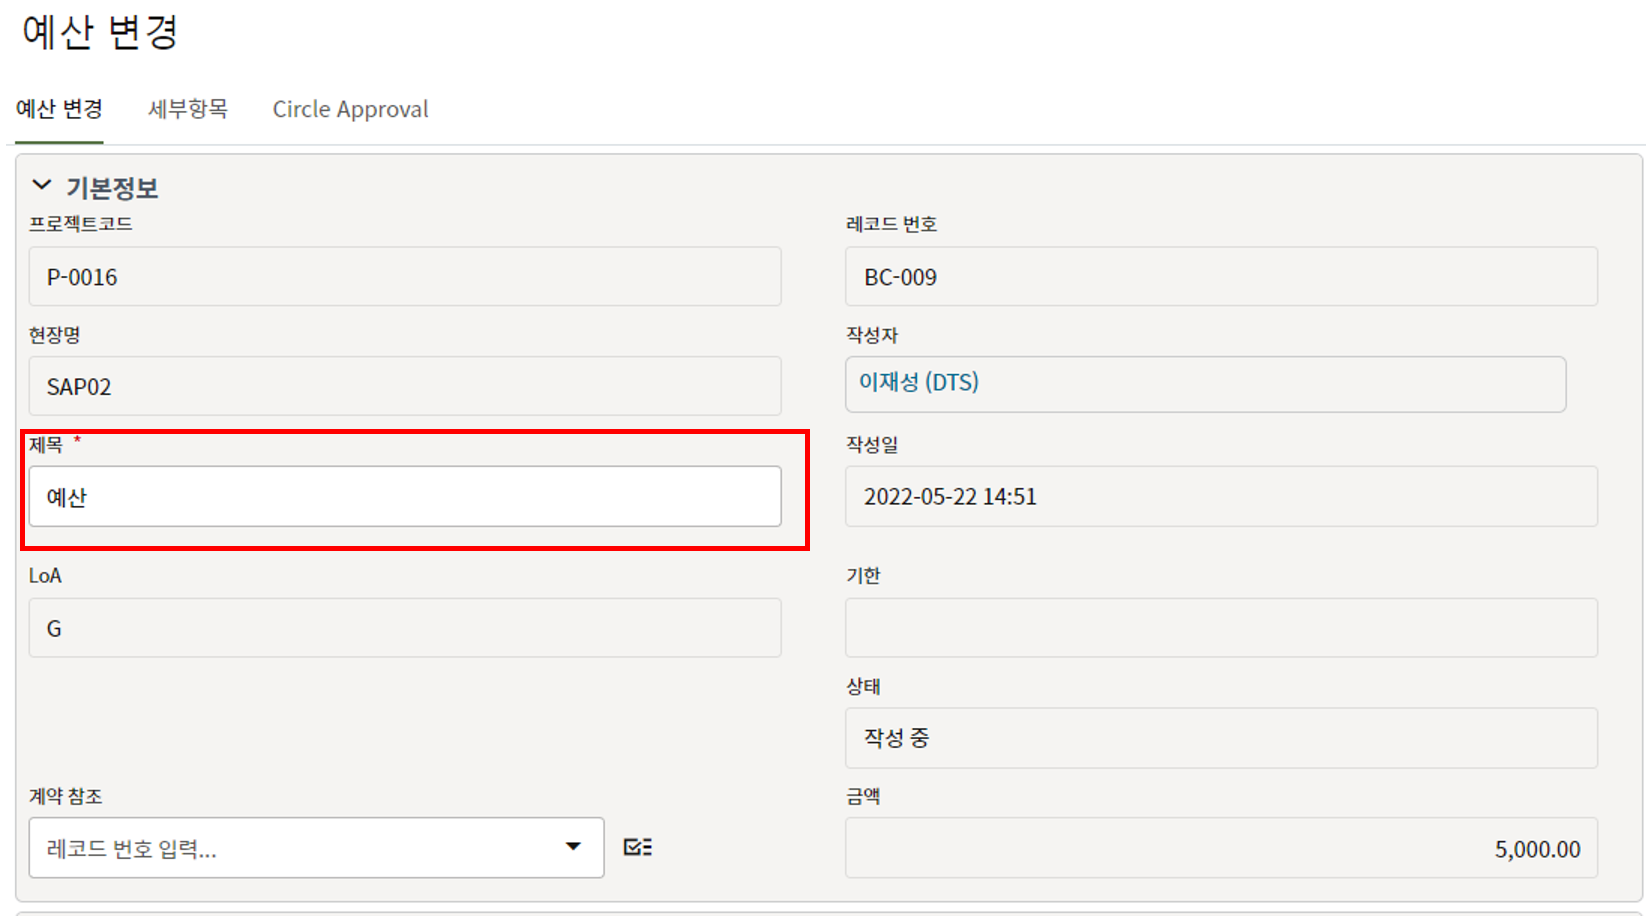Click the LoA field showing G

[x=404, y=628]
